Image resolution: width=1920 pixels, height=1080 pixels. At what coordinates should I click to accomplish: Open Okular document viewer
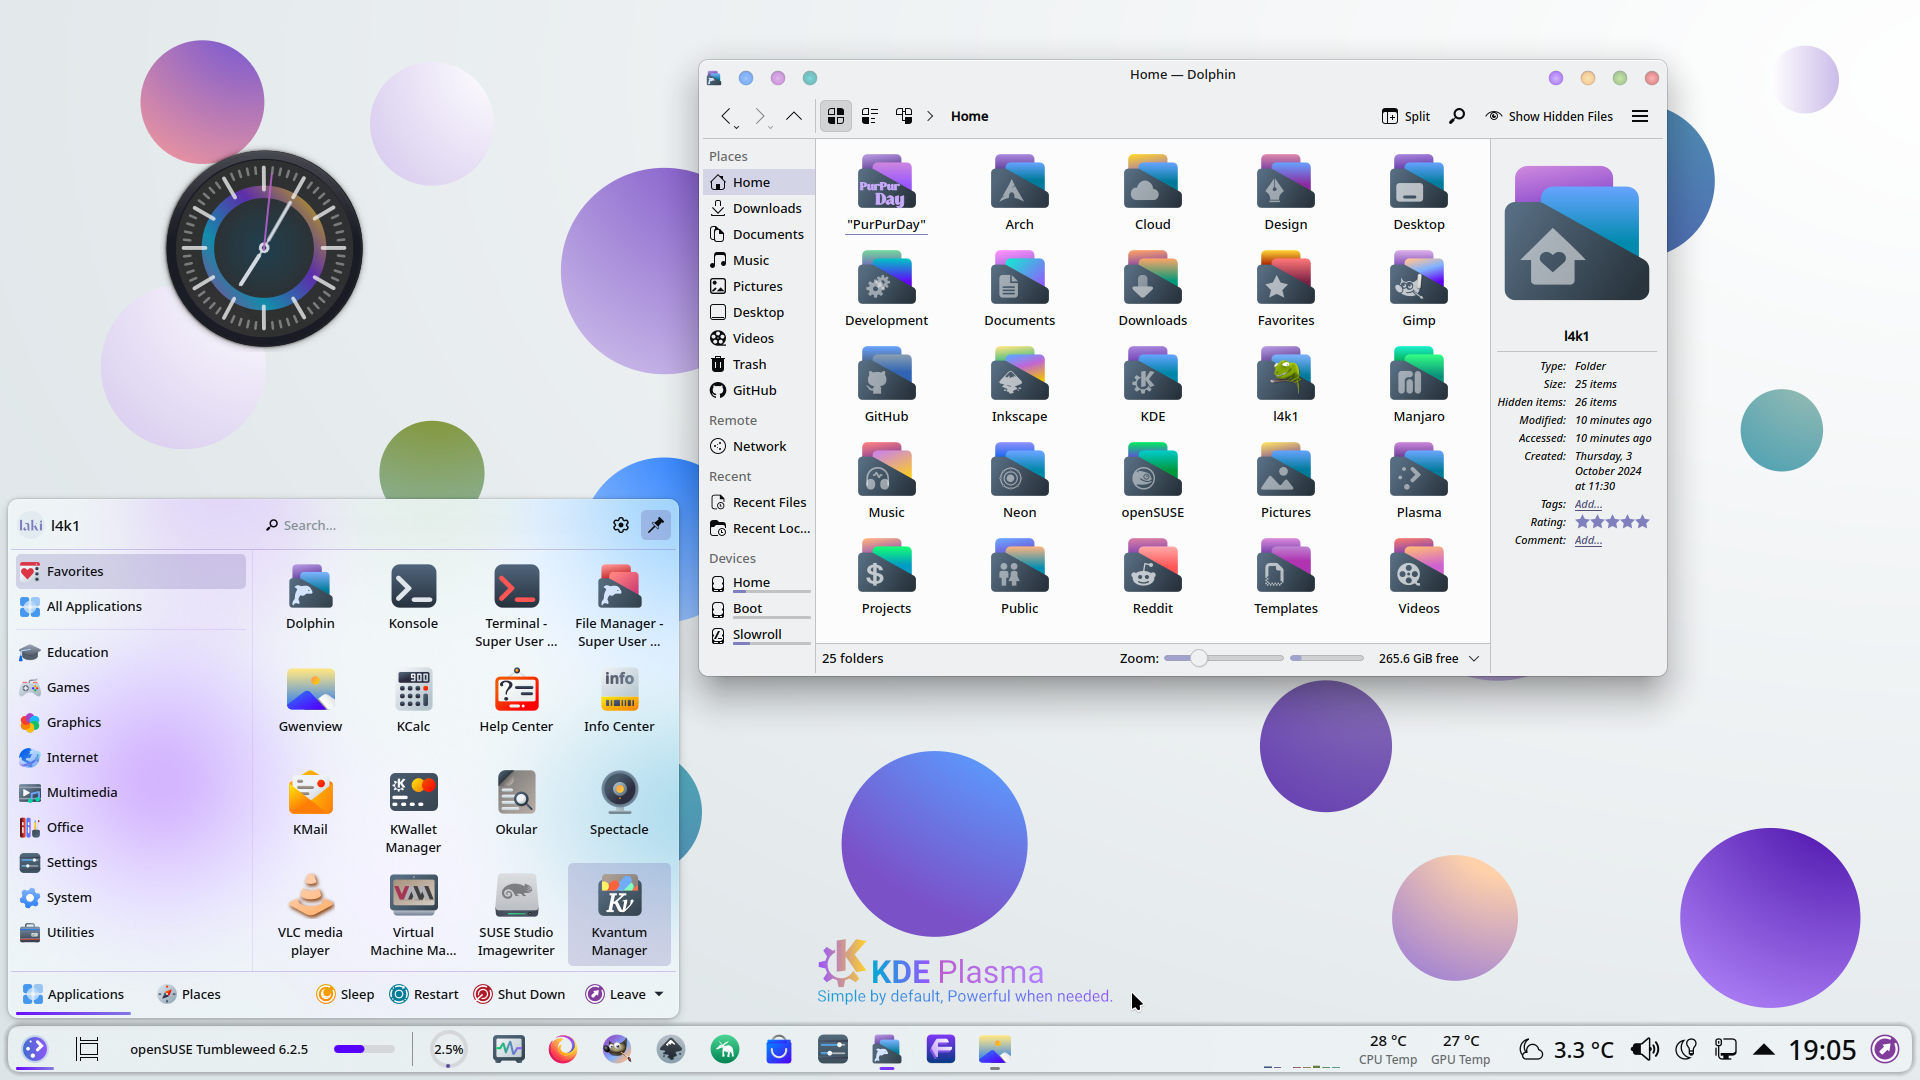516,803
